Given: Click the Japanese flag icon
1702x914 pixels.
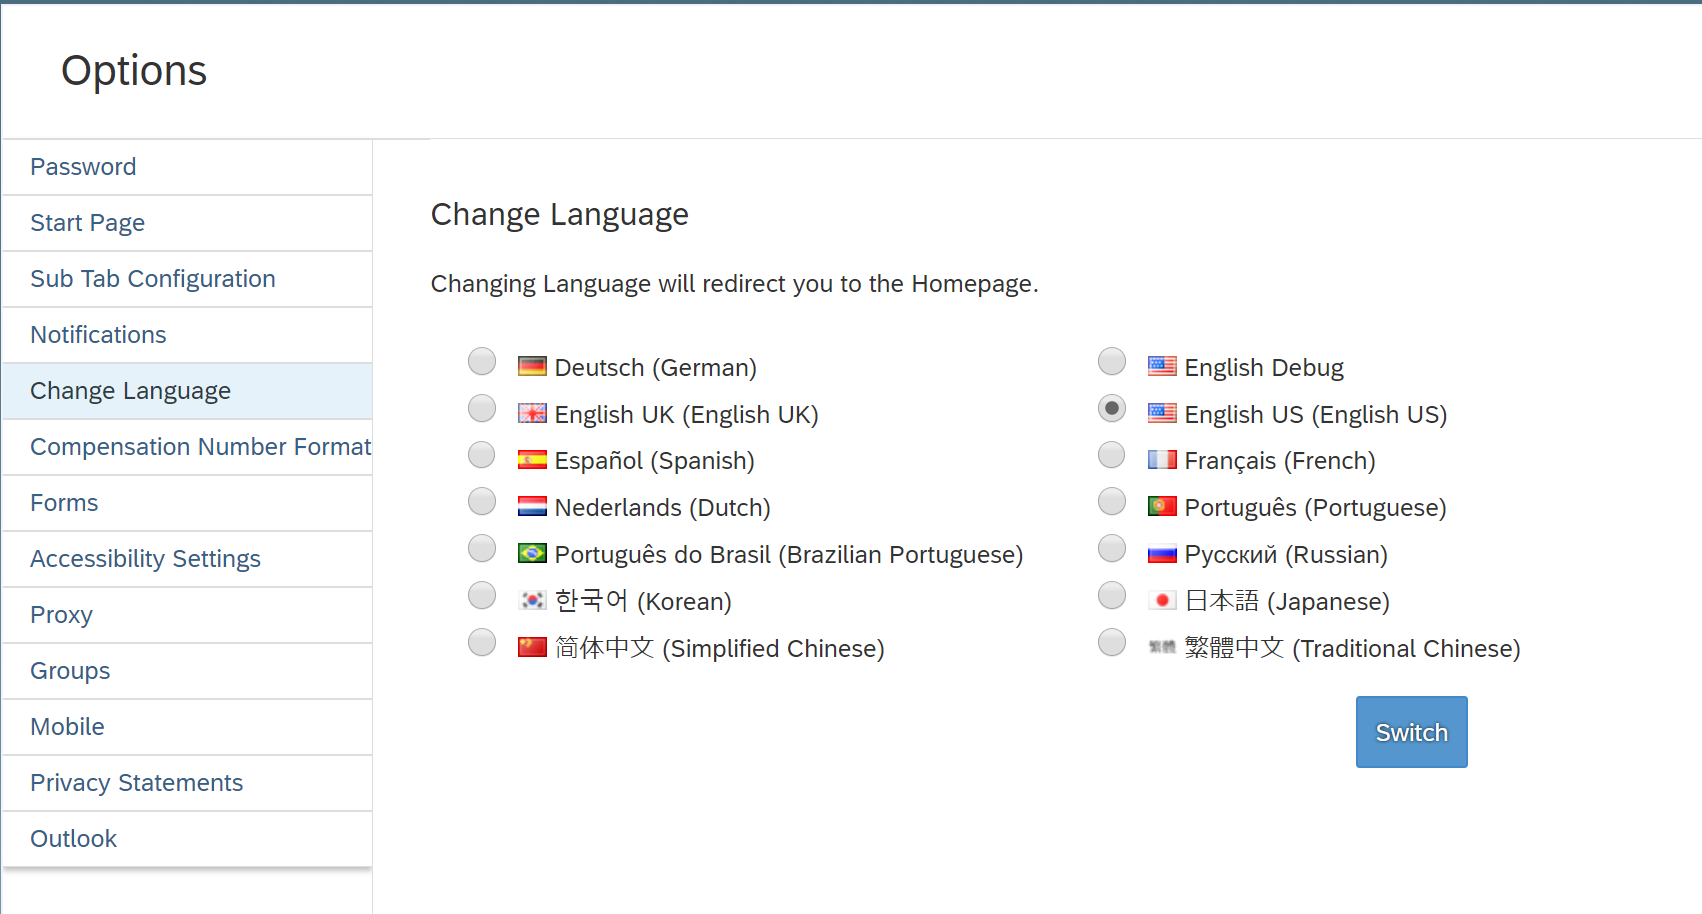Looking at the screenshot, I should pyautogui.click(x=1162, y=600).
